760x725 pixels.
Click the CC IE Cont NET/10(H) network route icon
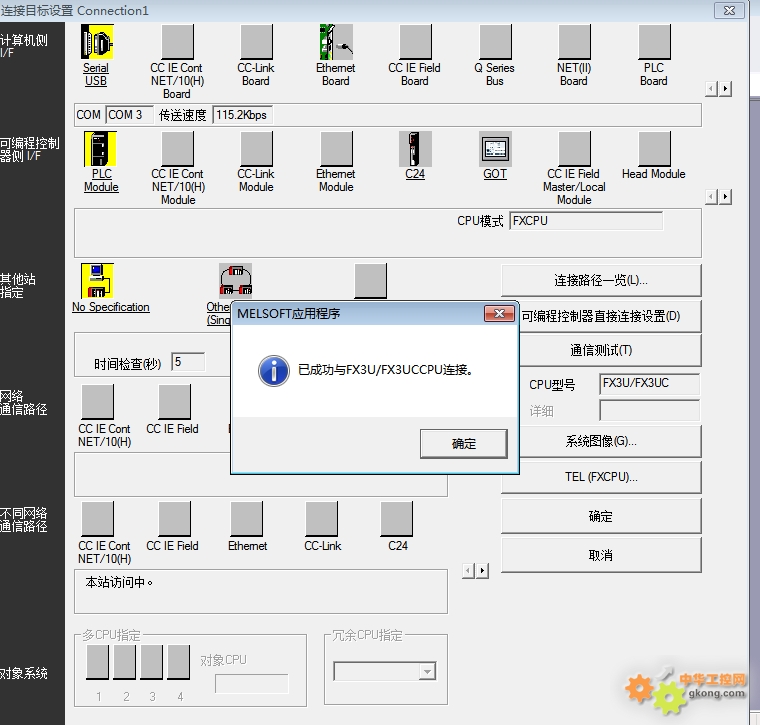coord(97,402)
